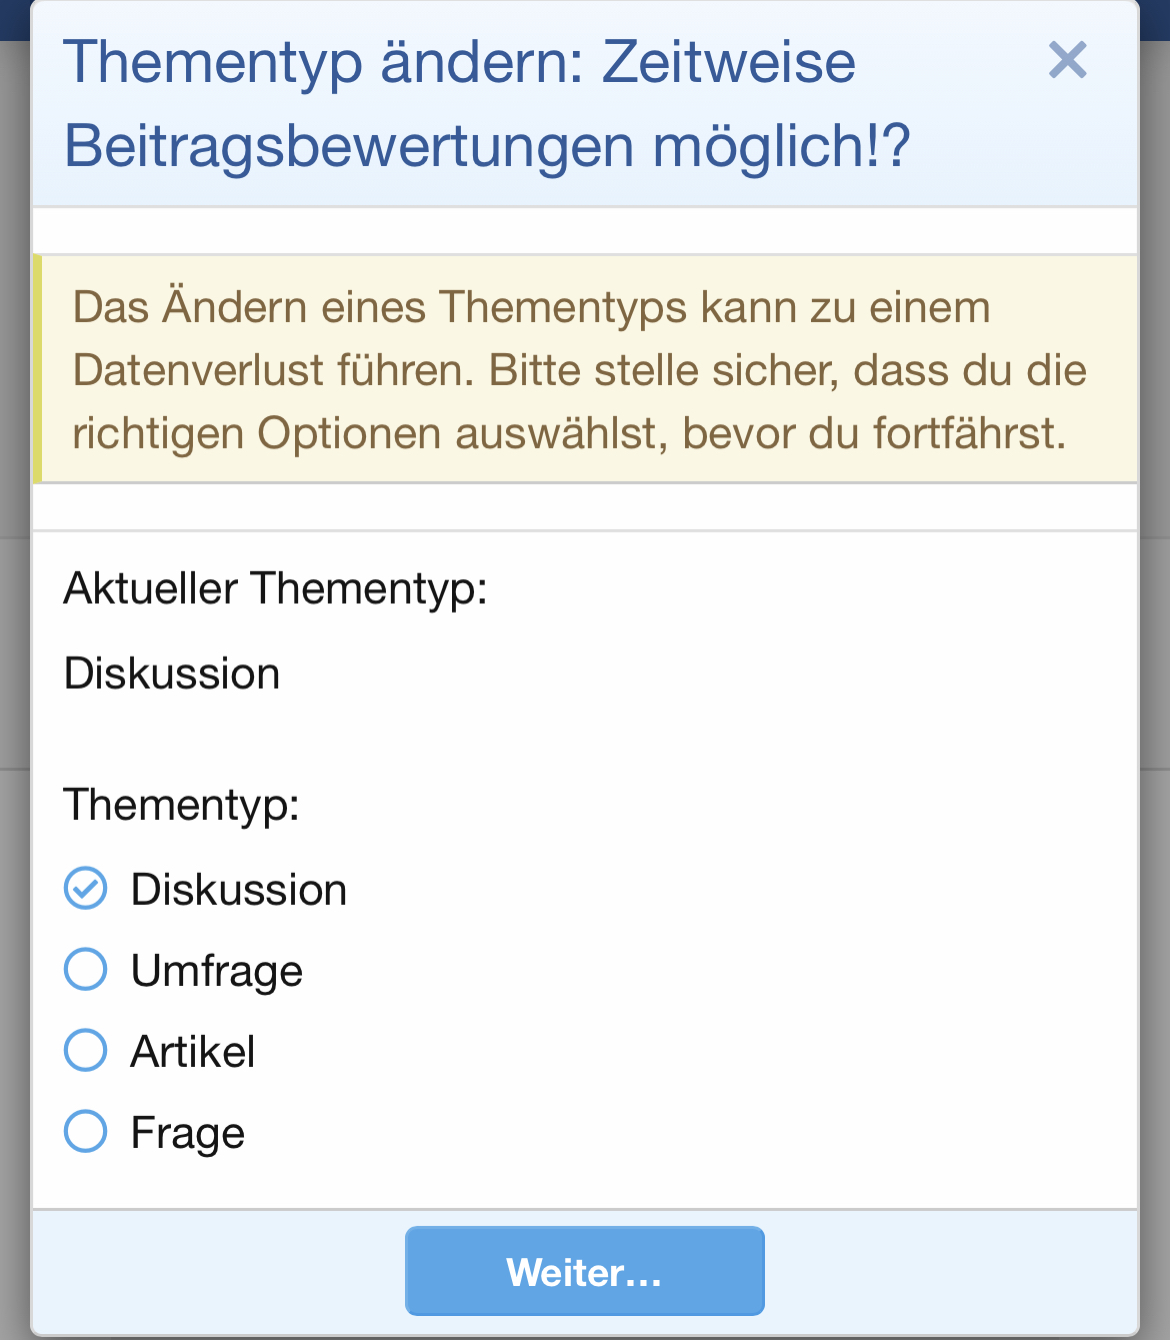Click the yellow stripe of warning box

pyautogui.click(x=38, y=369)
